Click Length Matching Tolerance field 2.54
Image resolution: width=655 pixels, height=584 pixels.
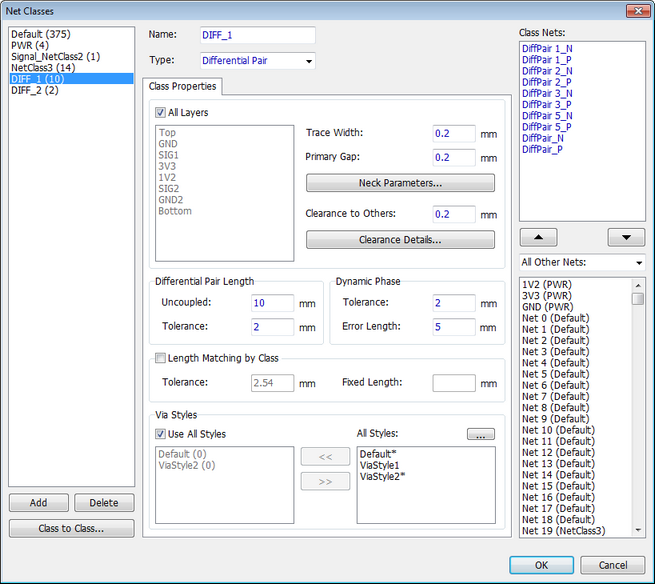(x=272, y=383)
